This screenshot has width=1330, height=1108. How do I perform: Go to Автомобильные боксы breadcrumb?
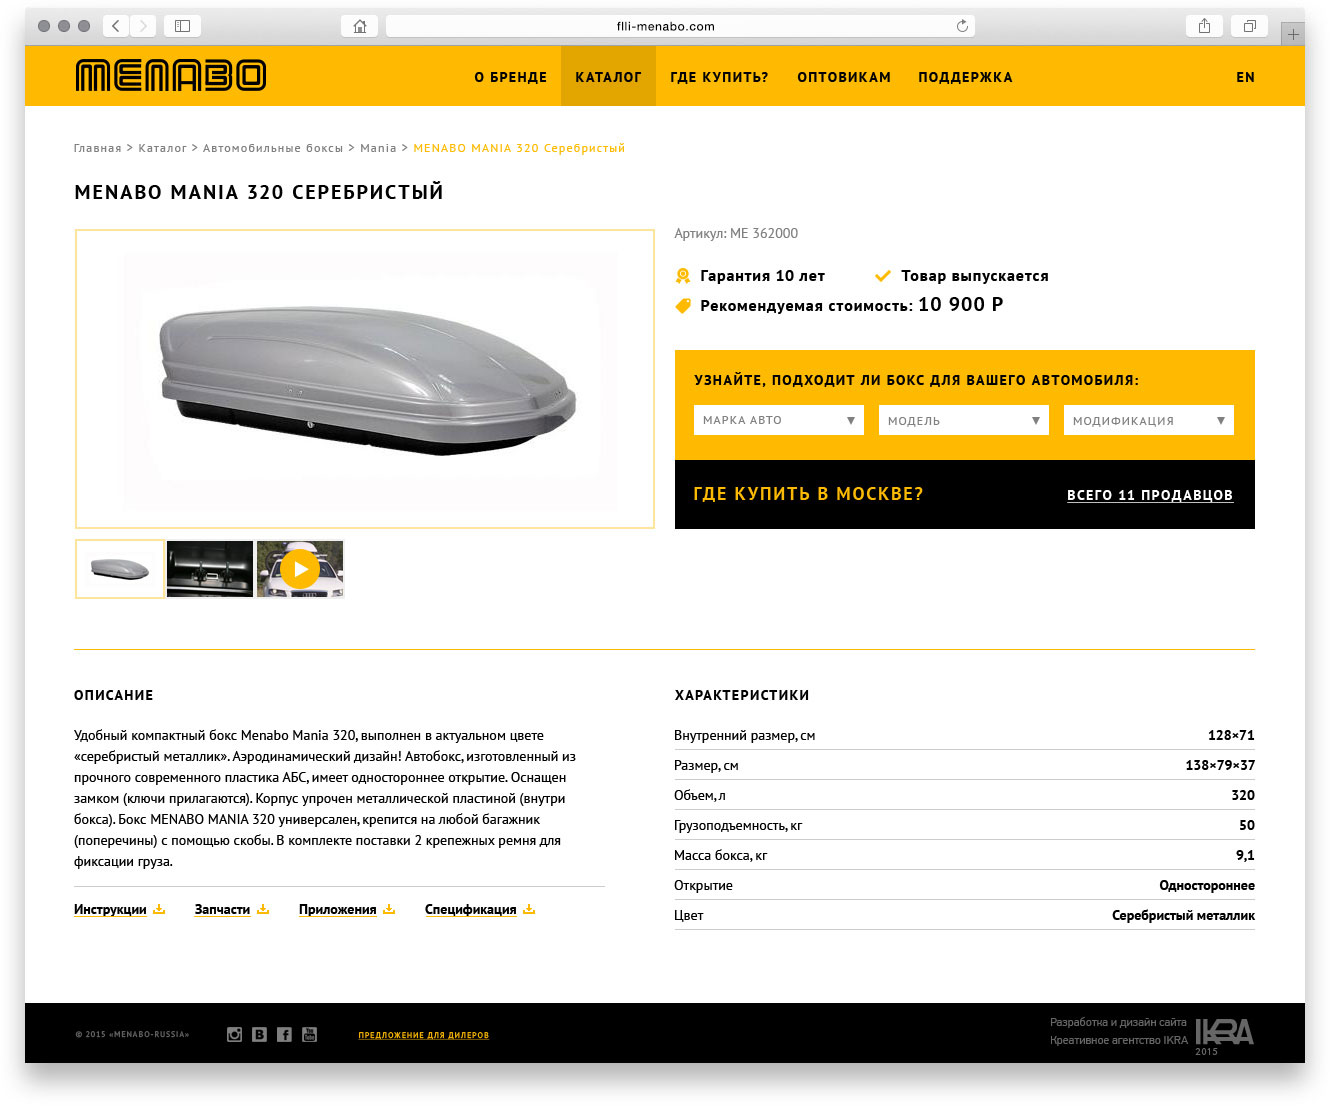pyautogui.click(x=273, y=148)
